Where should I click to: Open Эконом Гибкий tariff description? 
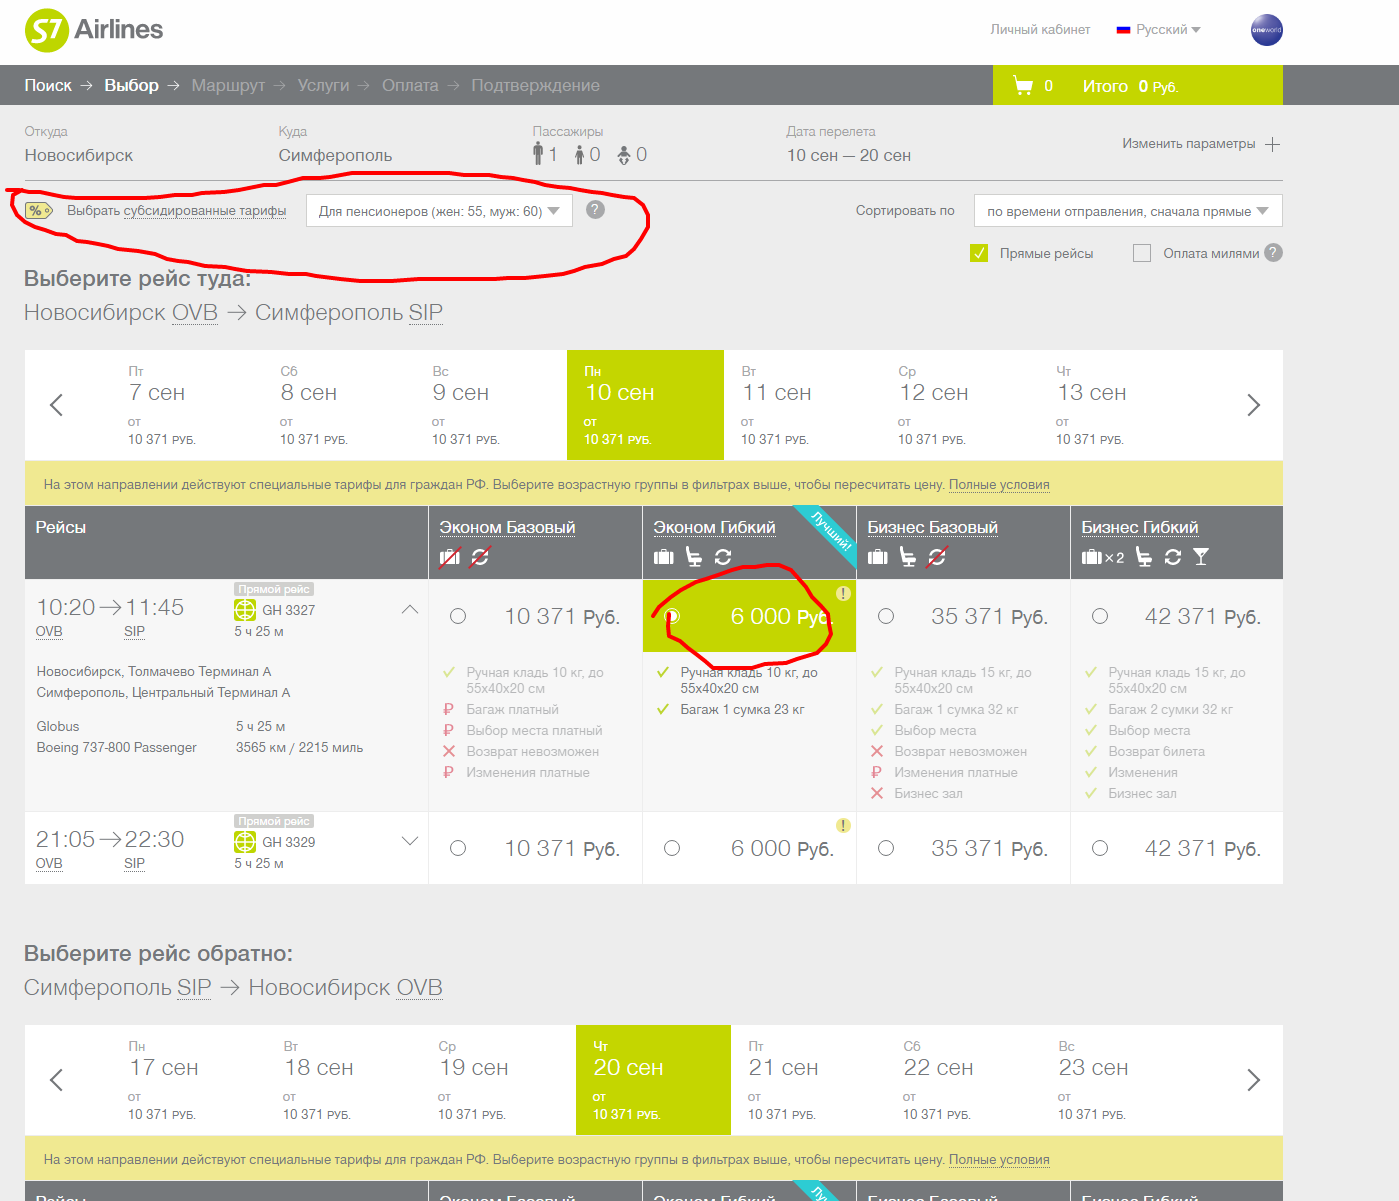pyautogui.click(x=714, y=527)
